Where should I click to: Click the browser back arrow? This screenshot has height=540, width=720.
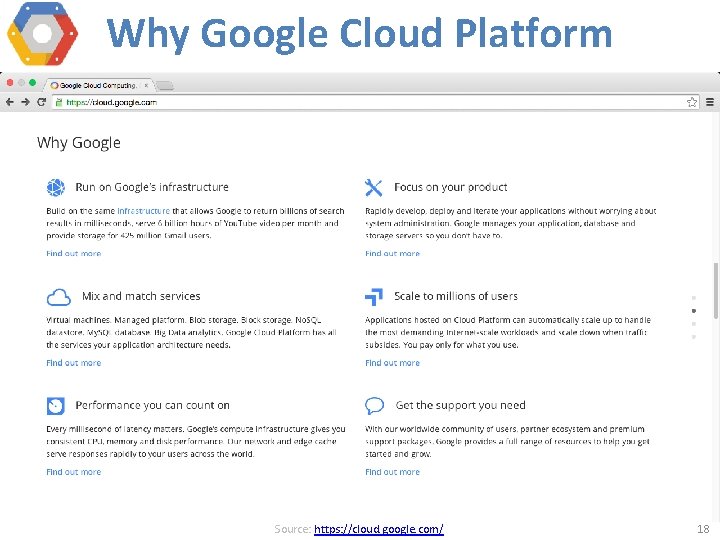point(10,102)
